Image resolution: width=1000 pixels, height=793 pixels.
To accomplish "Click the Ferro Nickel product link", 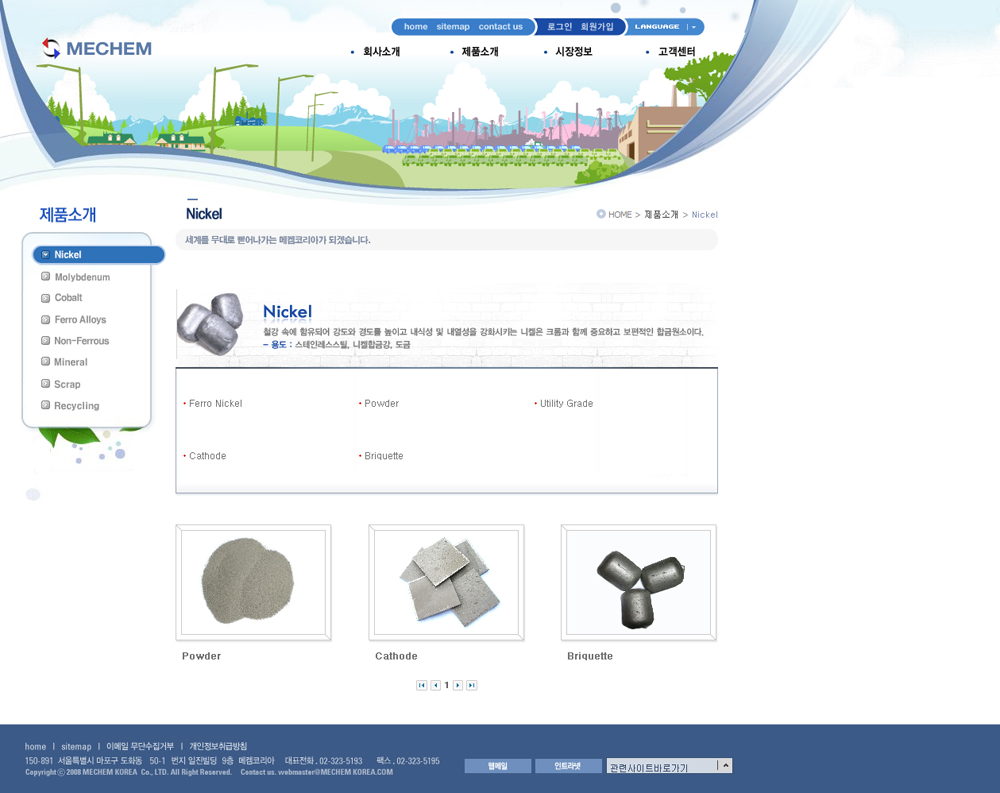I will click(215, 404).
